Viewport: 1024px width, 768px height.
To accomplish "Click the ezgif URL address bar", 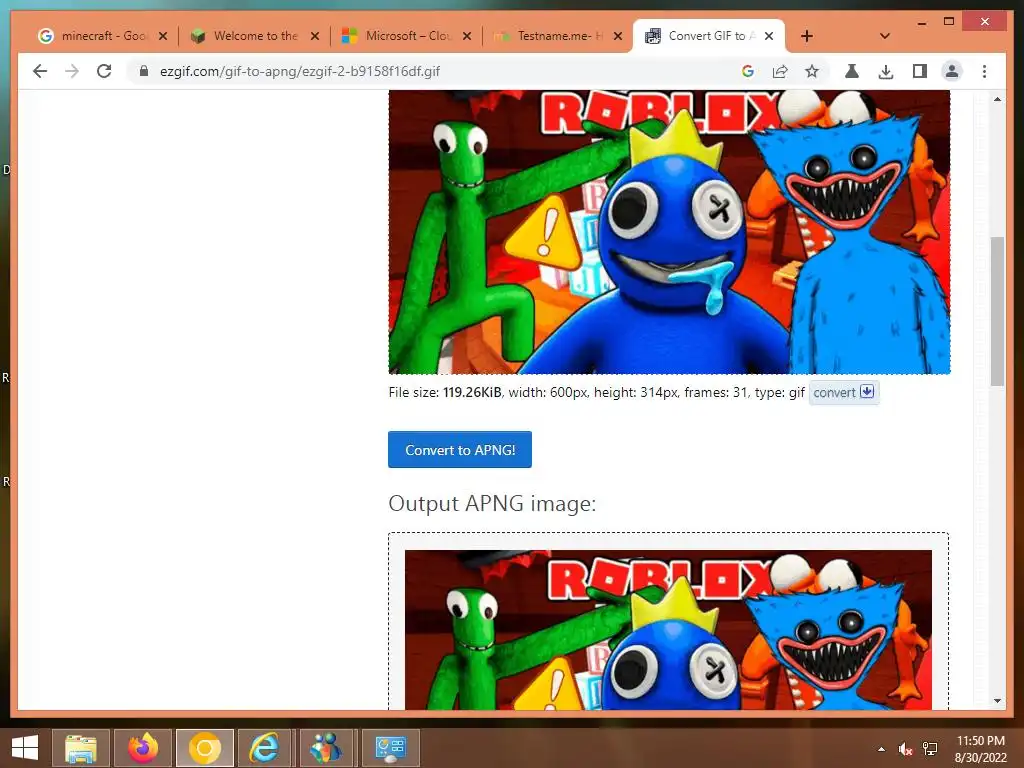I will 431,71.
